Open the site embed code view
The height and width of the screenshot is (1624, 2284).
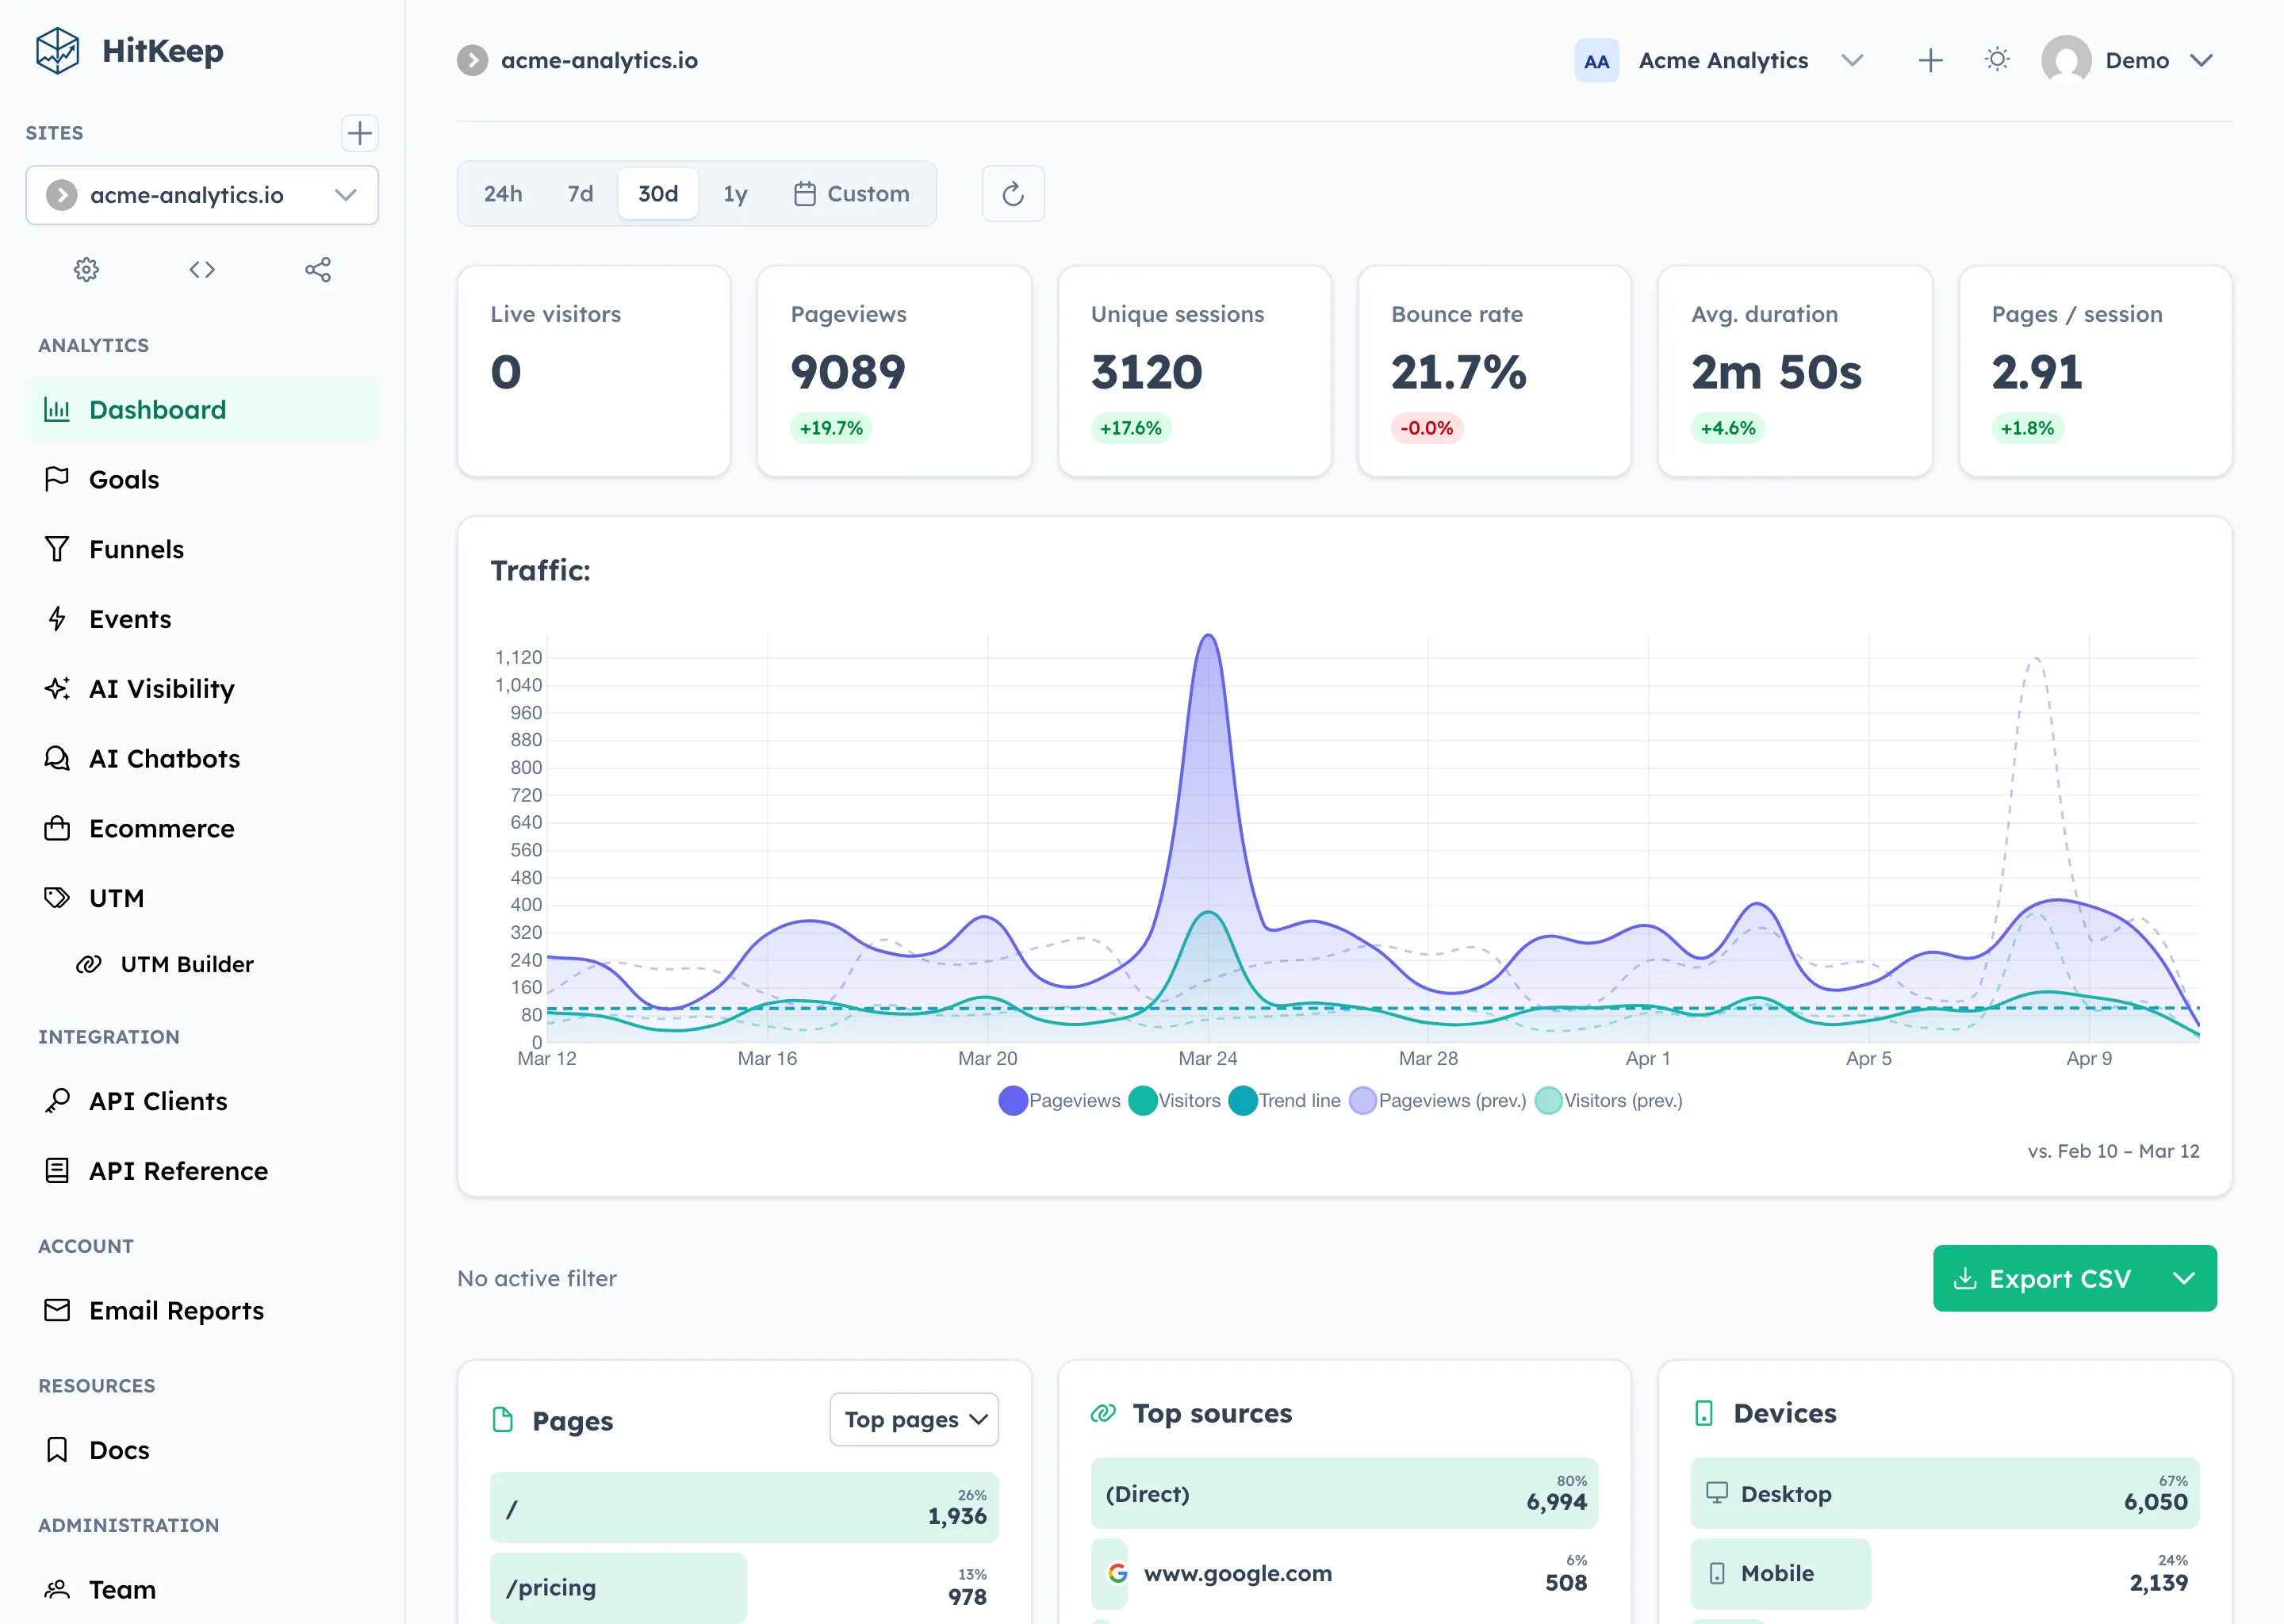coord(201,269)
